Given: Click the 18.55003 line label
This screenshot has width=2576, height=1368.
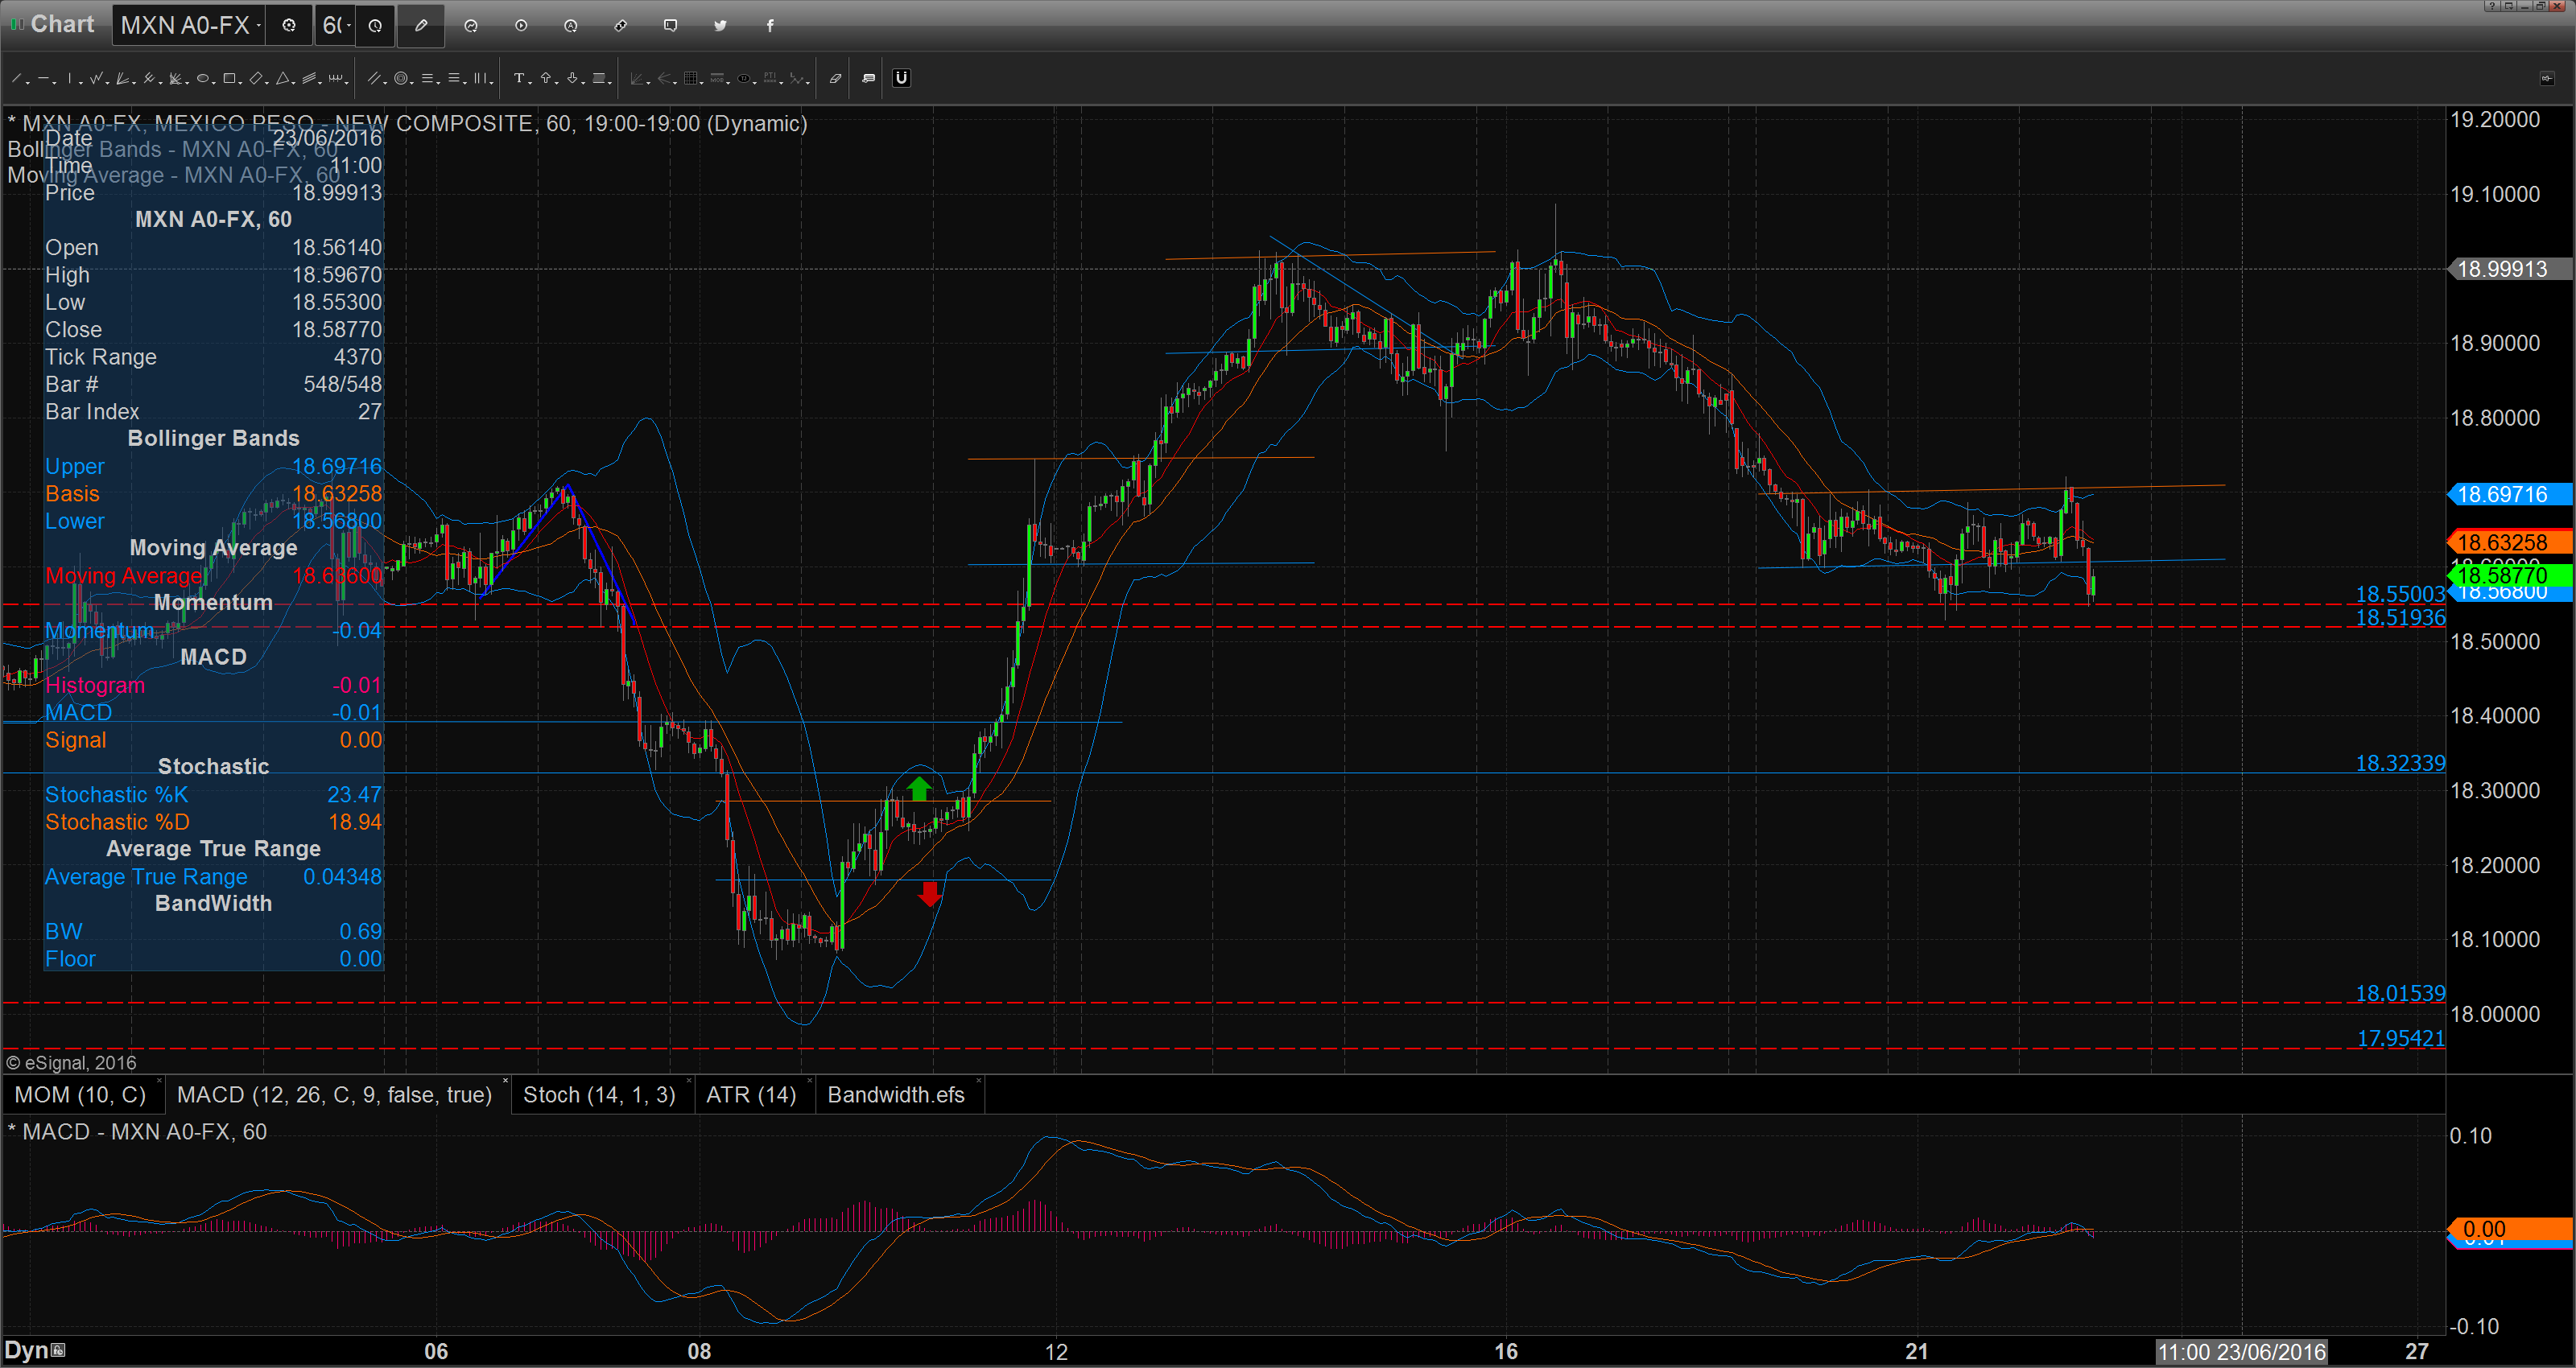Looking at the screenshot, I should coord(2400,594).
